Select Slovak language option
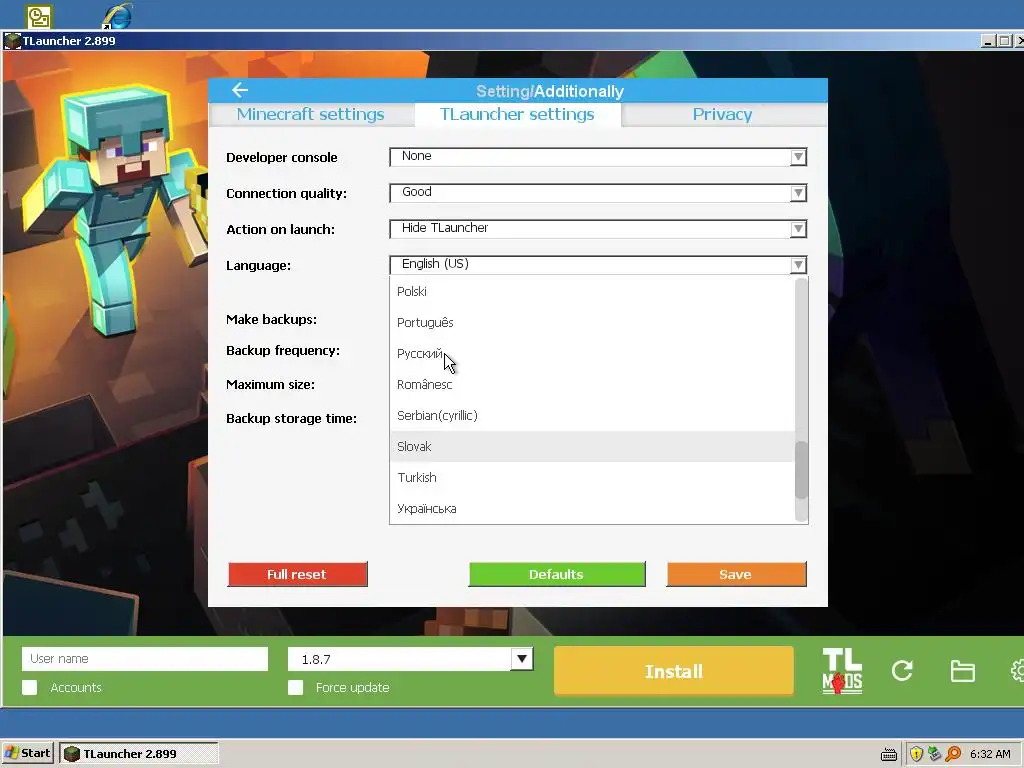 click(592, 447)
